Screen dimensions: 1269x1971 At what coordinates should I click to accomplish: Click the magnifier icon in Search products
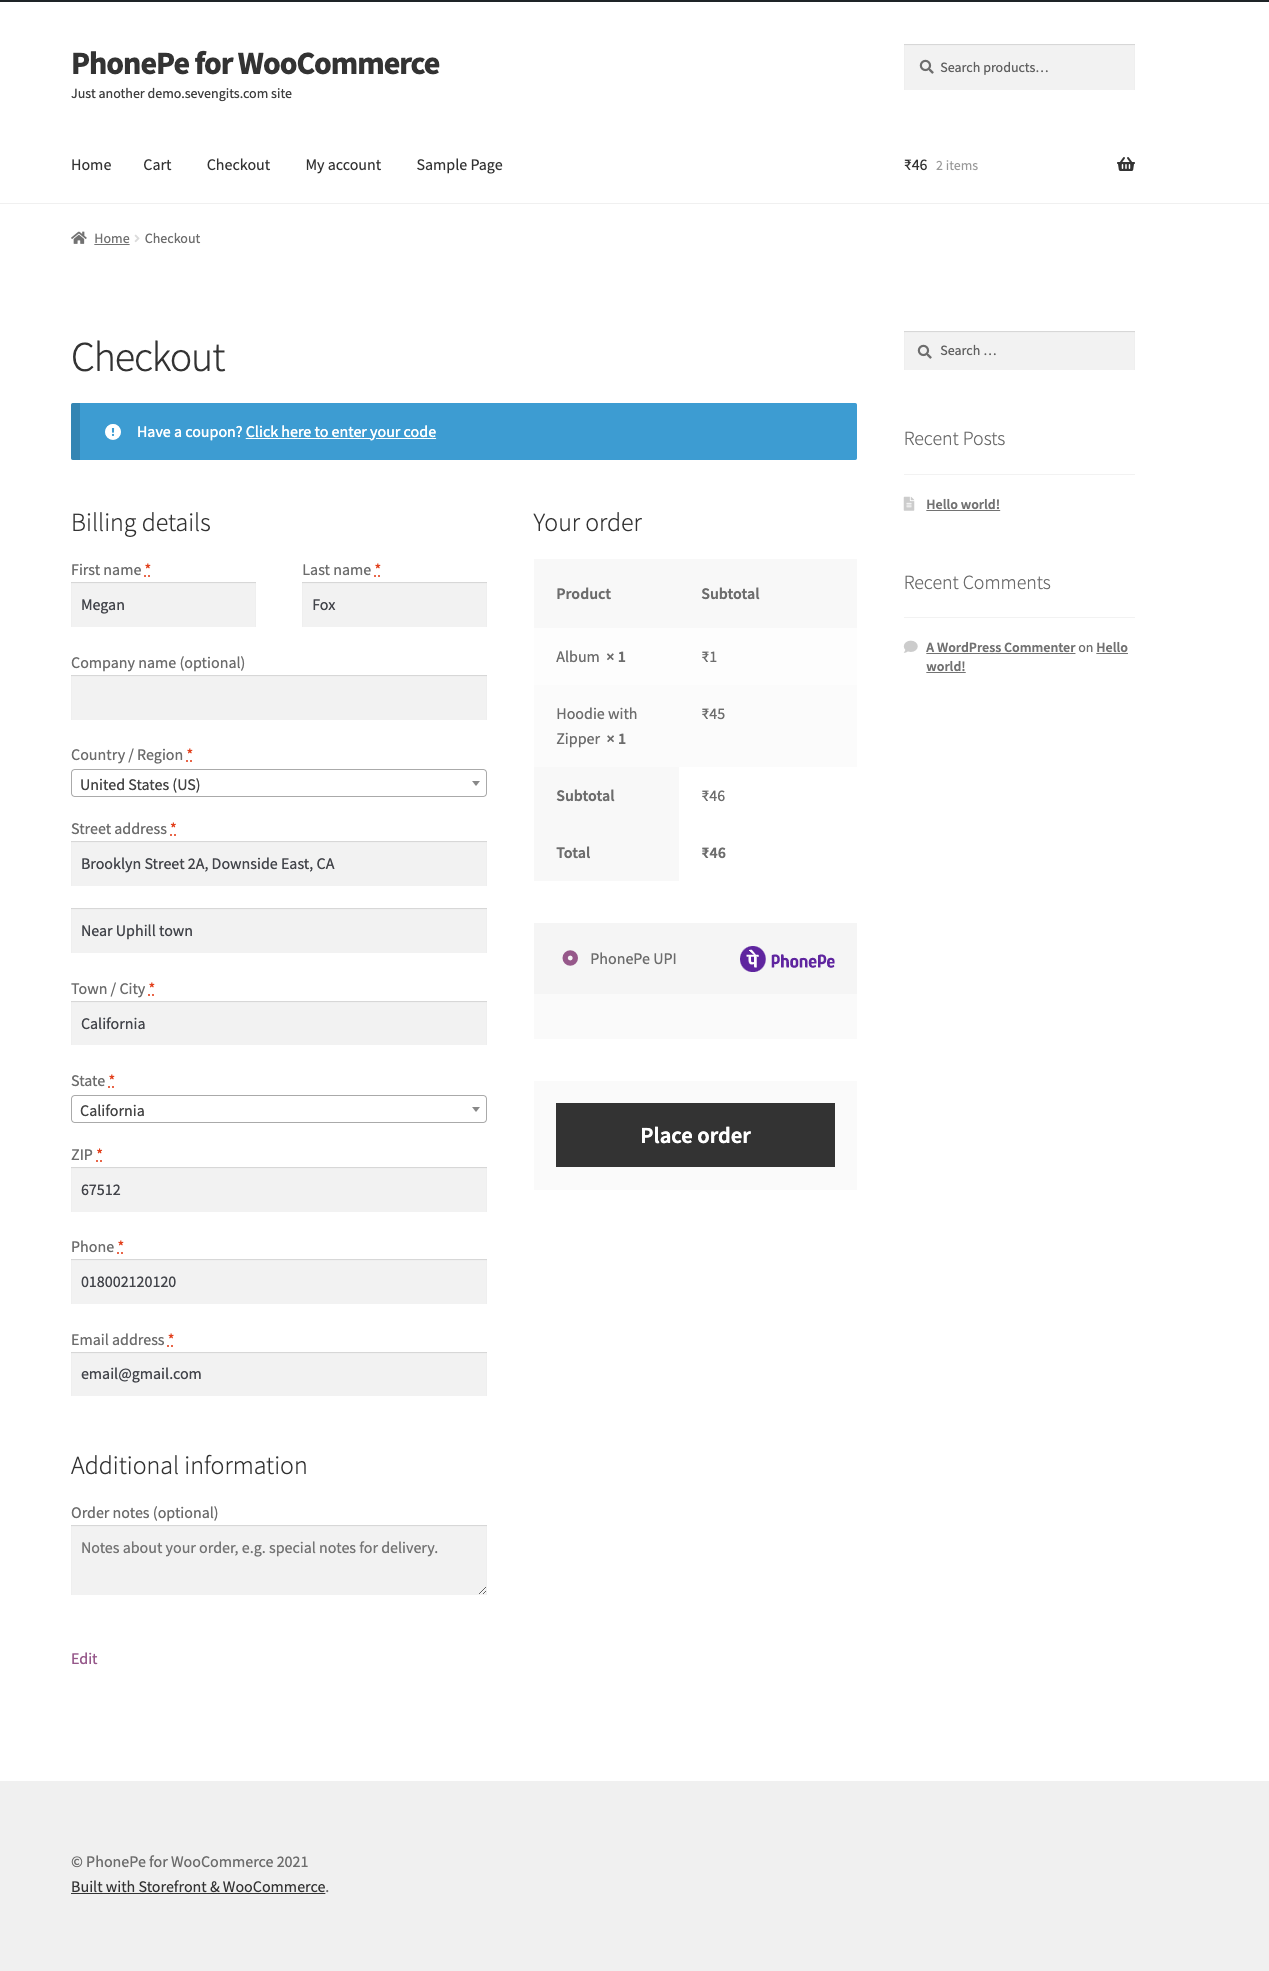(x=926, y=67)
